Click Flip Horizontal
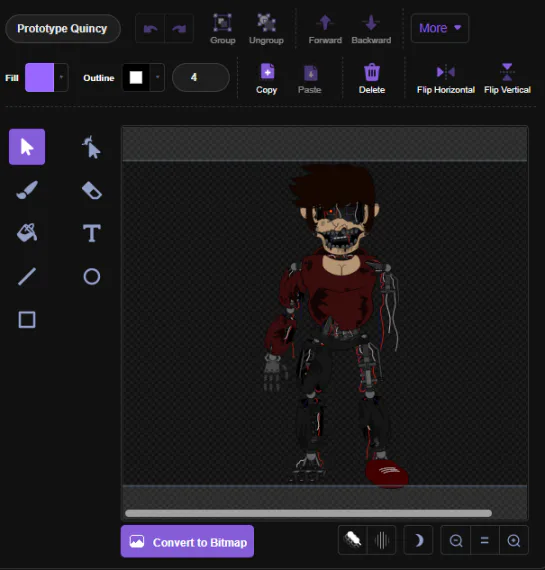 [x=446, y=79]
